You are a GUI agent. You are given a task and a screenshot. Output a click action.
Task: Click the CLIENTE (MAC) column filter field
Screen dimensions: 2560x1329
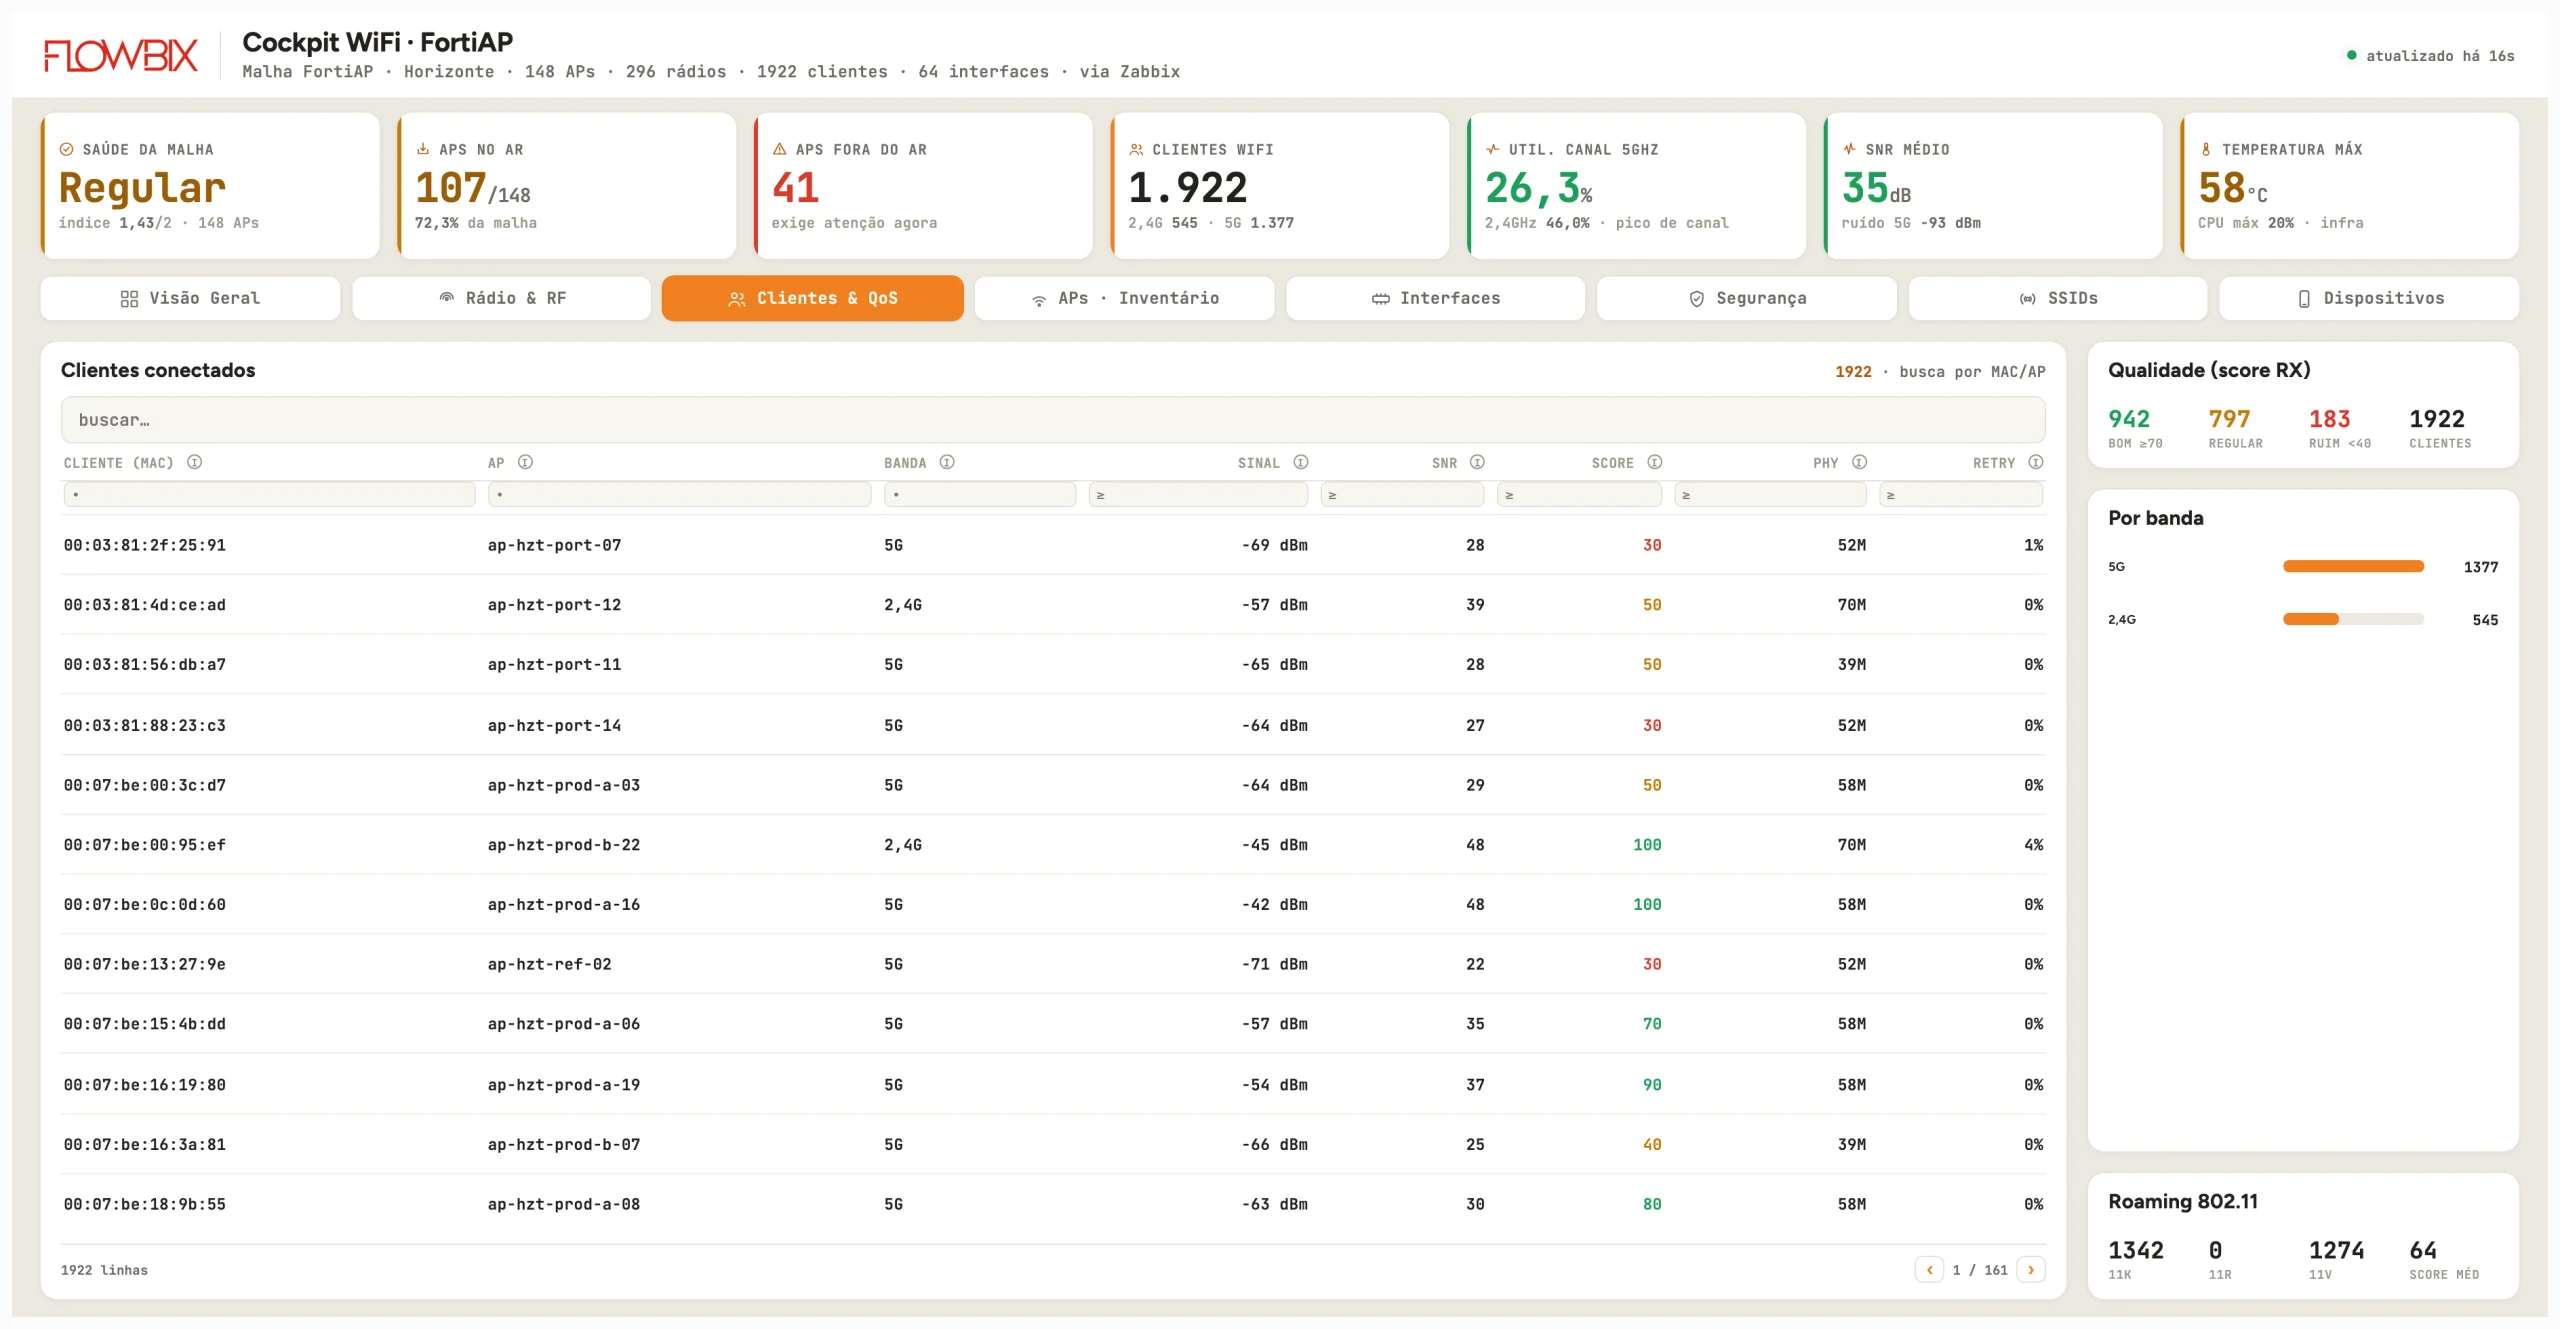269,494
